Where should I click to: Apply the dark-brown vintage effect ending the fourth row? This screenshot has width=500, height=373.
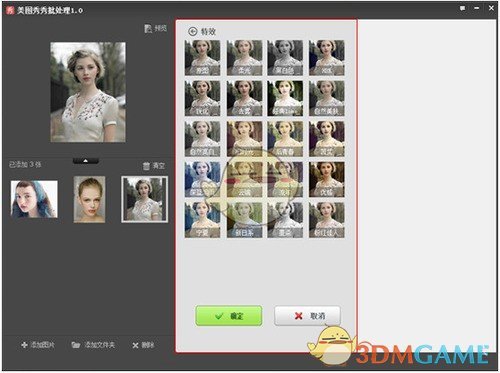pos(327,180)
